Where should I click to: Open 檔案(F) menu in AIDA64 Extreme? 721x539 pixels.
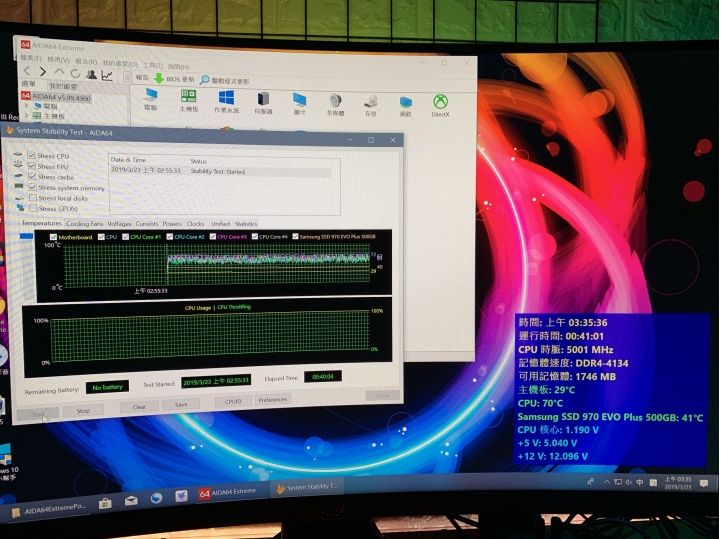click(x=31, y=58)
